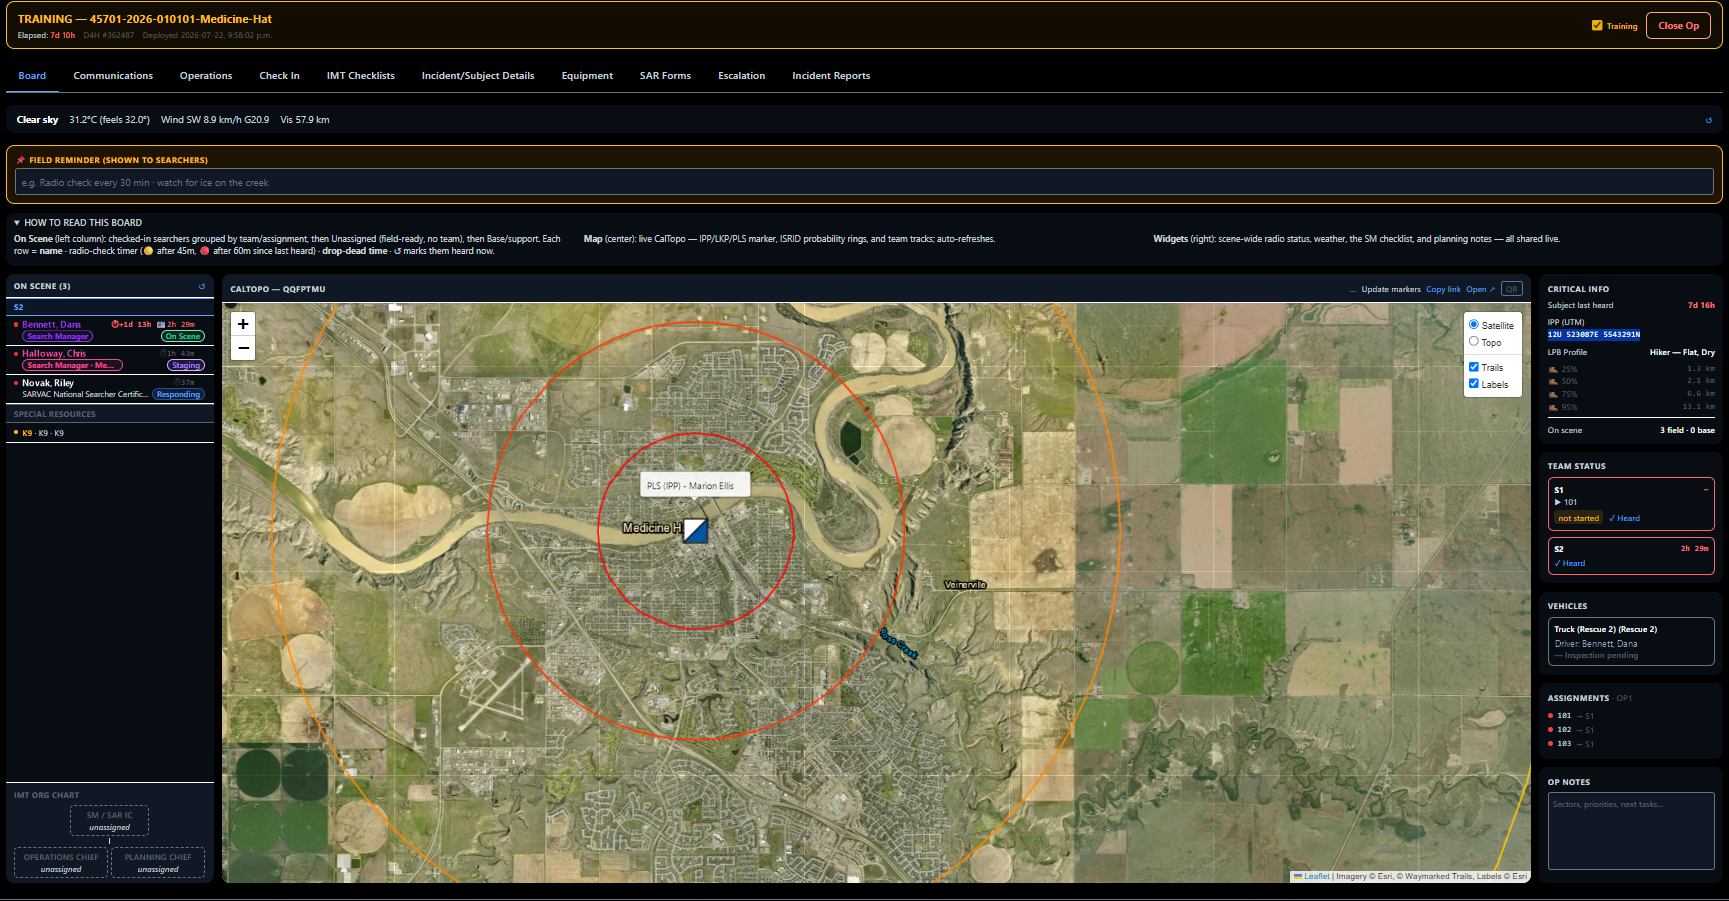Click Update markers above the map
This screenshot has height=901, width=1729.
(x=1391, y=289)
